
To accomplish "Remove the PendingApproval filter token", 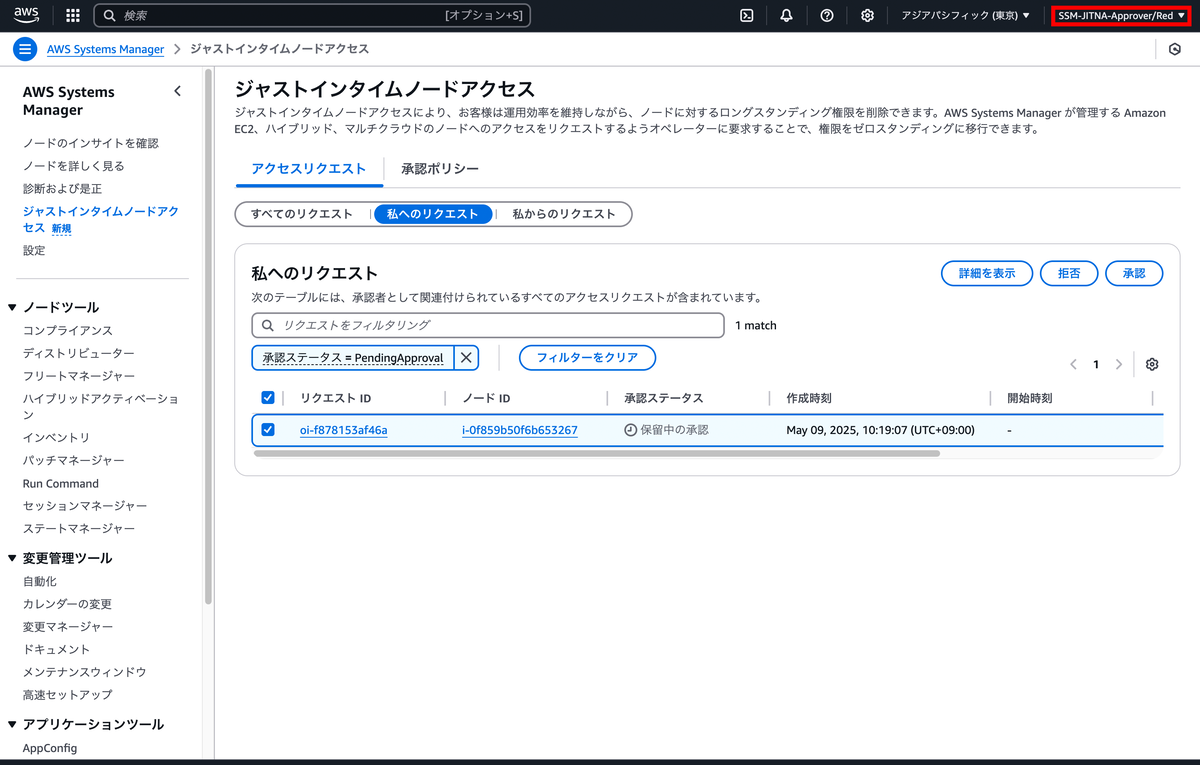I will click(x=466, y=357).
